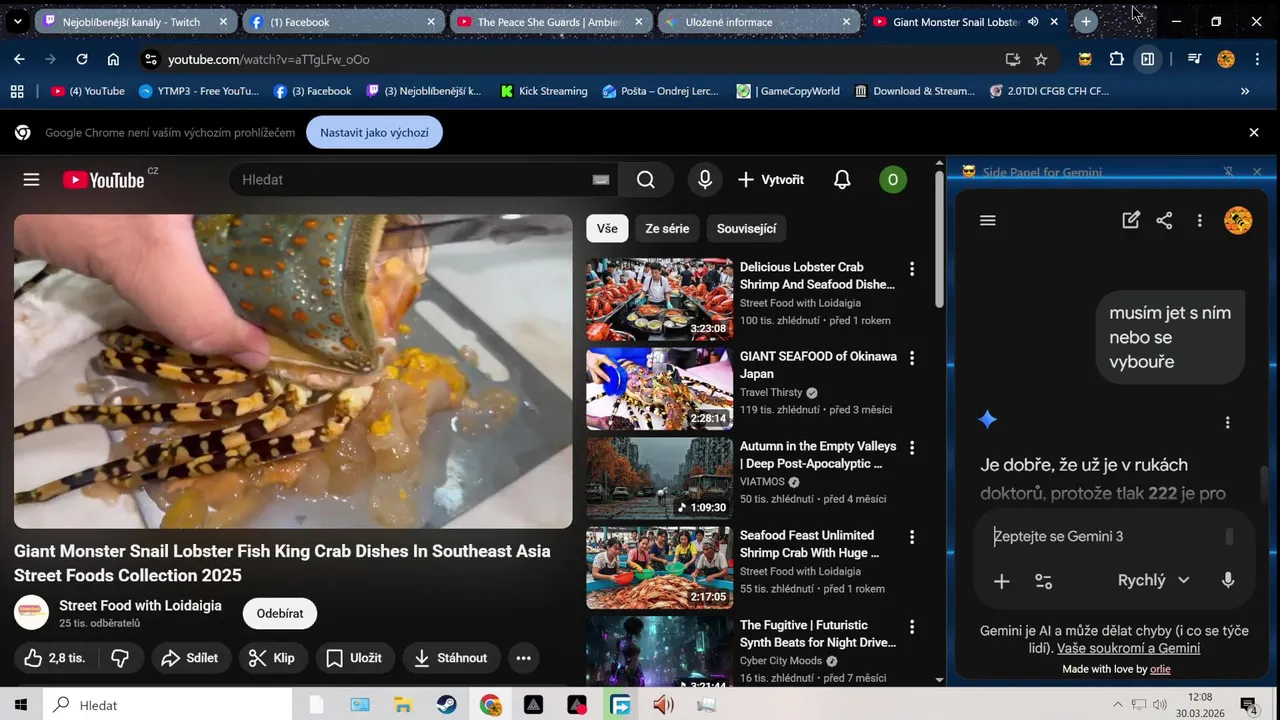Open options for the Seafood Feast Unlimited video
This screenshot has width=1280, height=720.
pyautogui.click(x=911, y=537)
